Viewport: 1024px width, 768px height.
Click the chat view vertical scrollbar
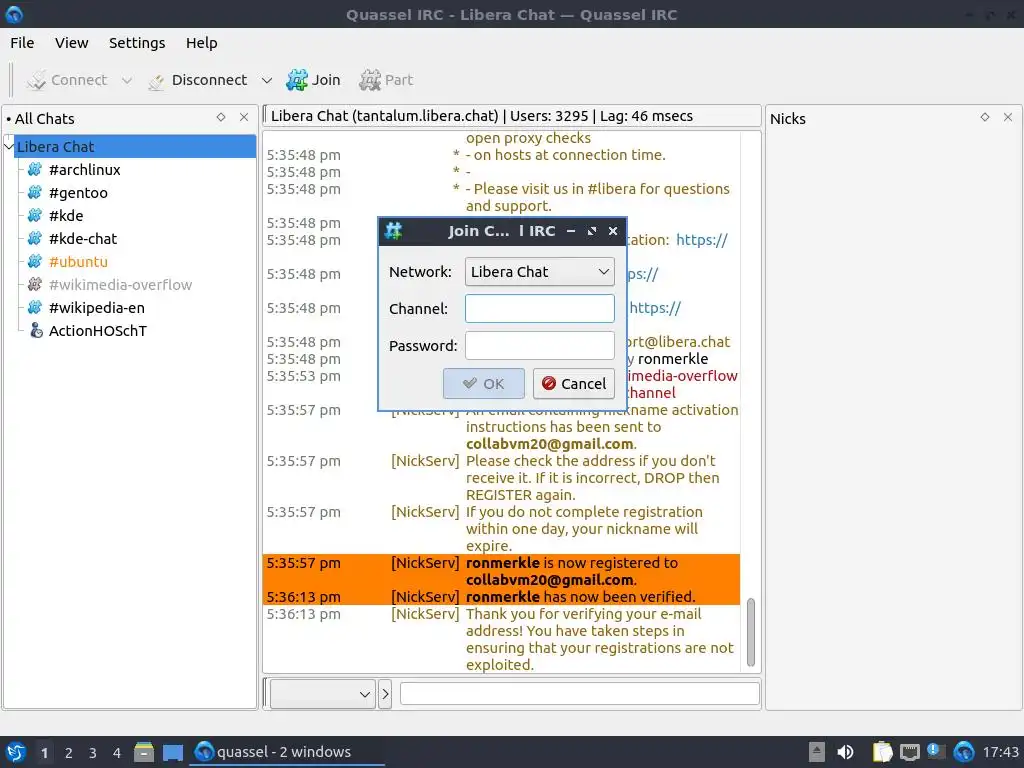(751, 631)
